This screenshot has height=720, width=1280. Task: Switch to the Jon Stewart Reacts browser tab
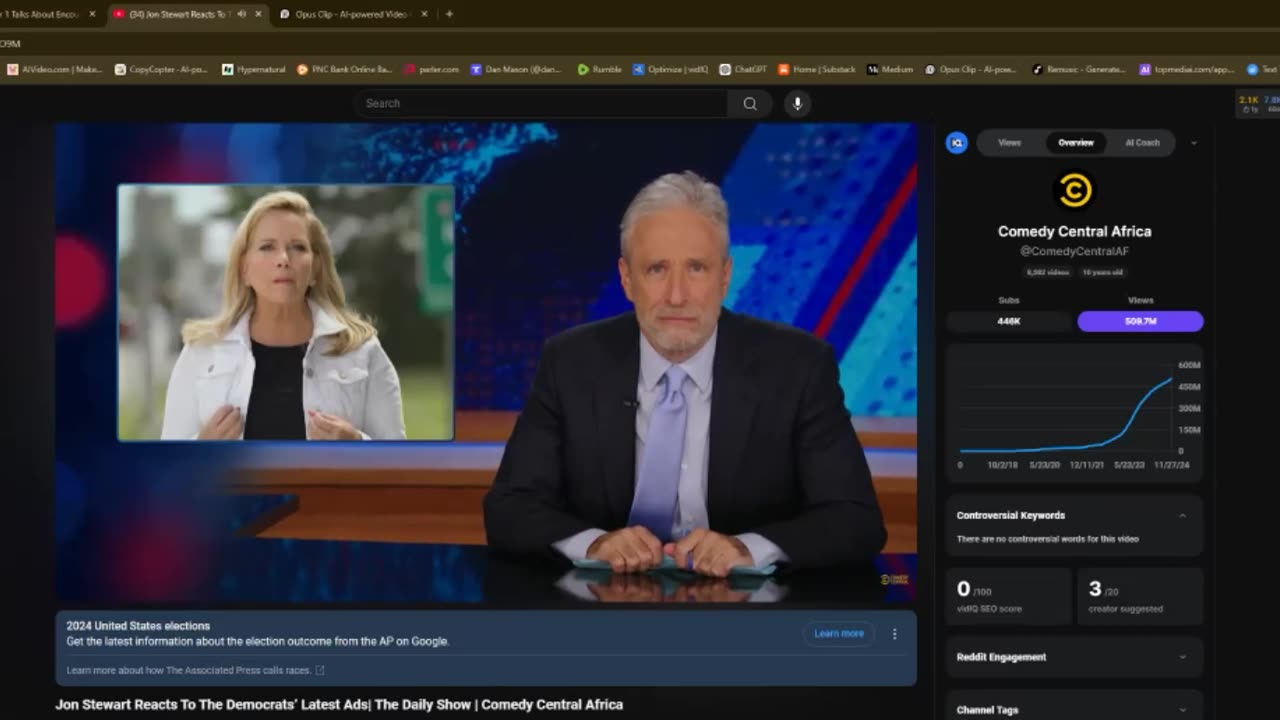(187, 14)
